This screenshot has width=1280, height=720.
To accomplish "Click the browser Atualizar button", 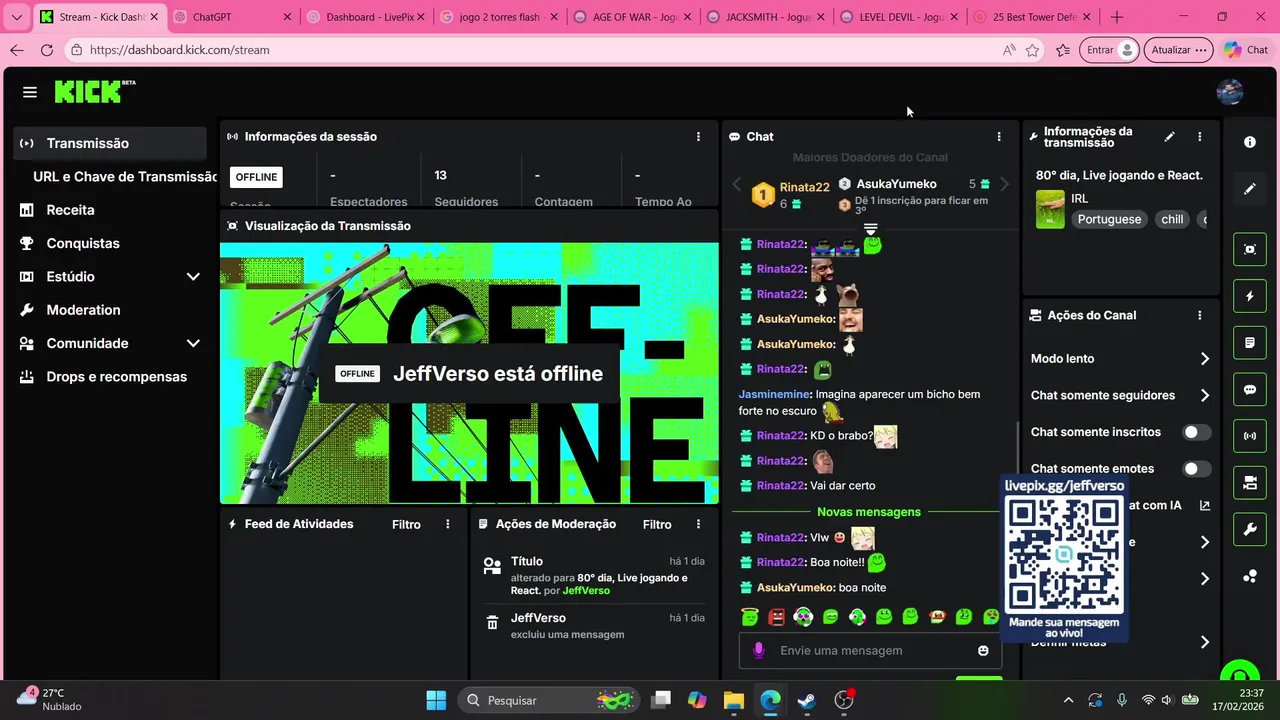I will [x=1178, y=50].
